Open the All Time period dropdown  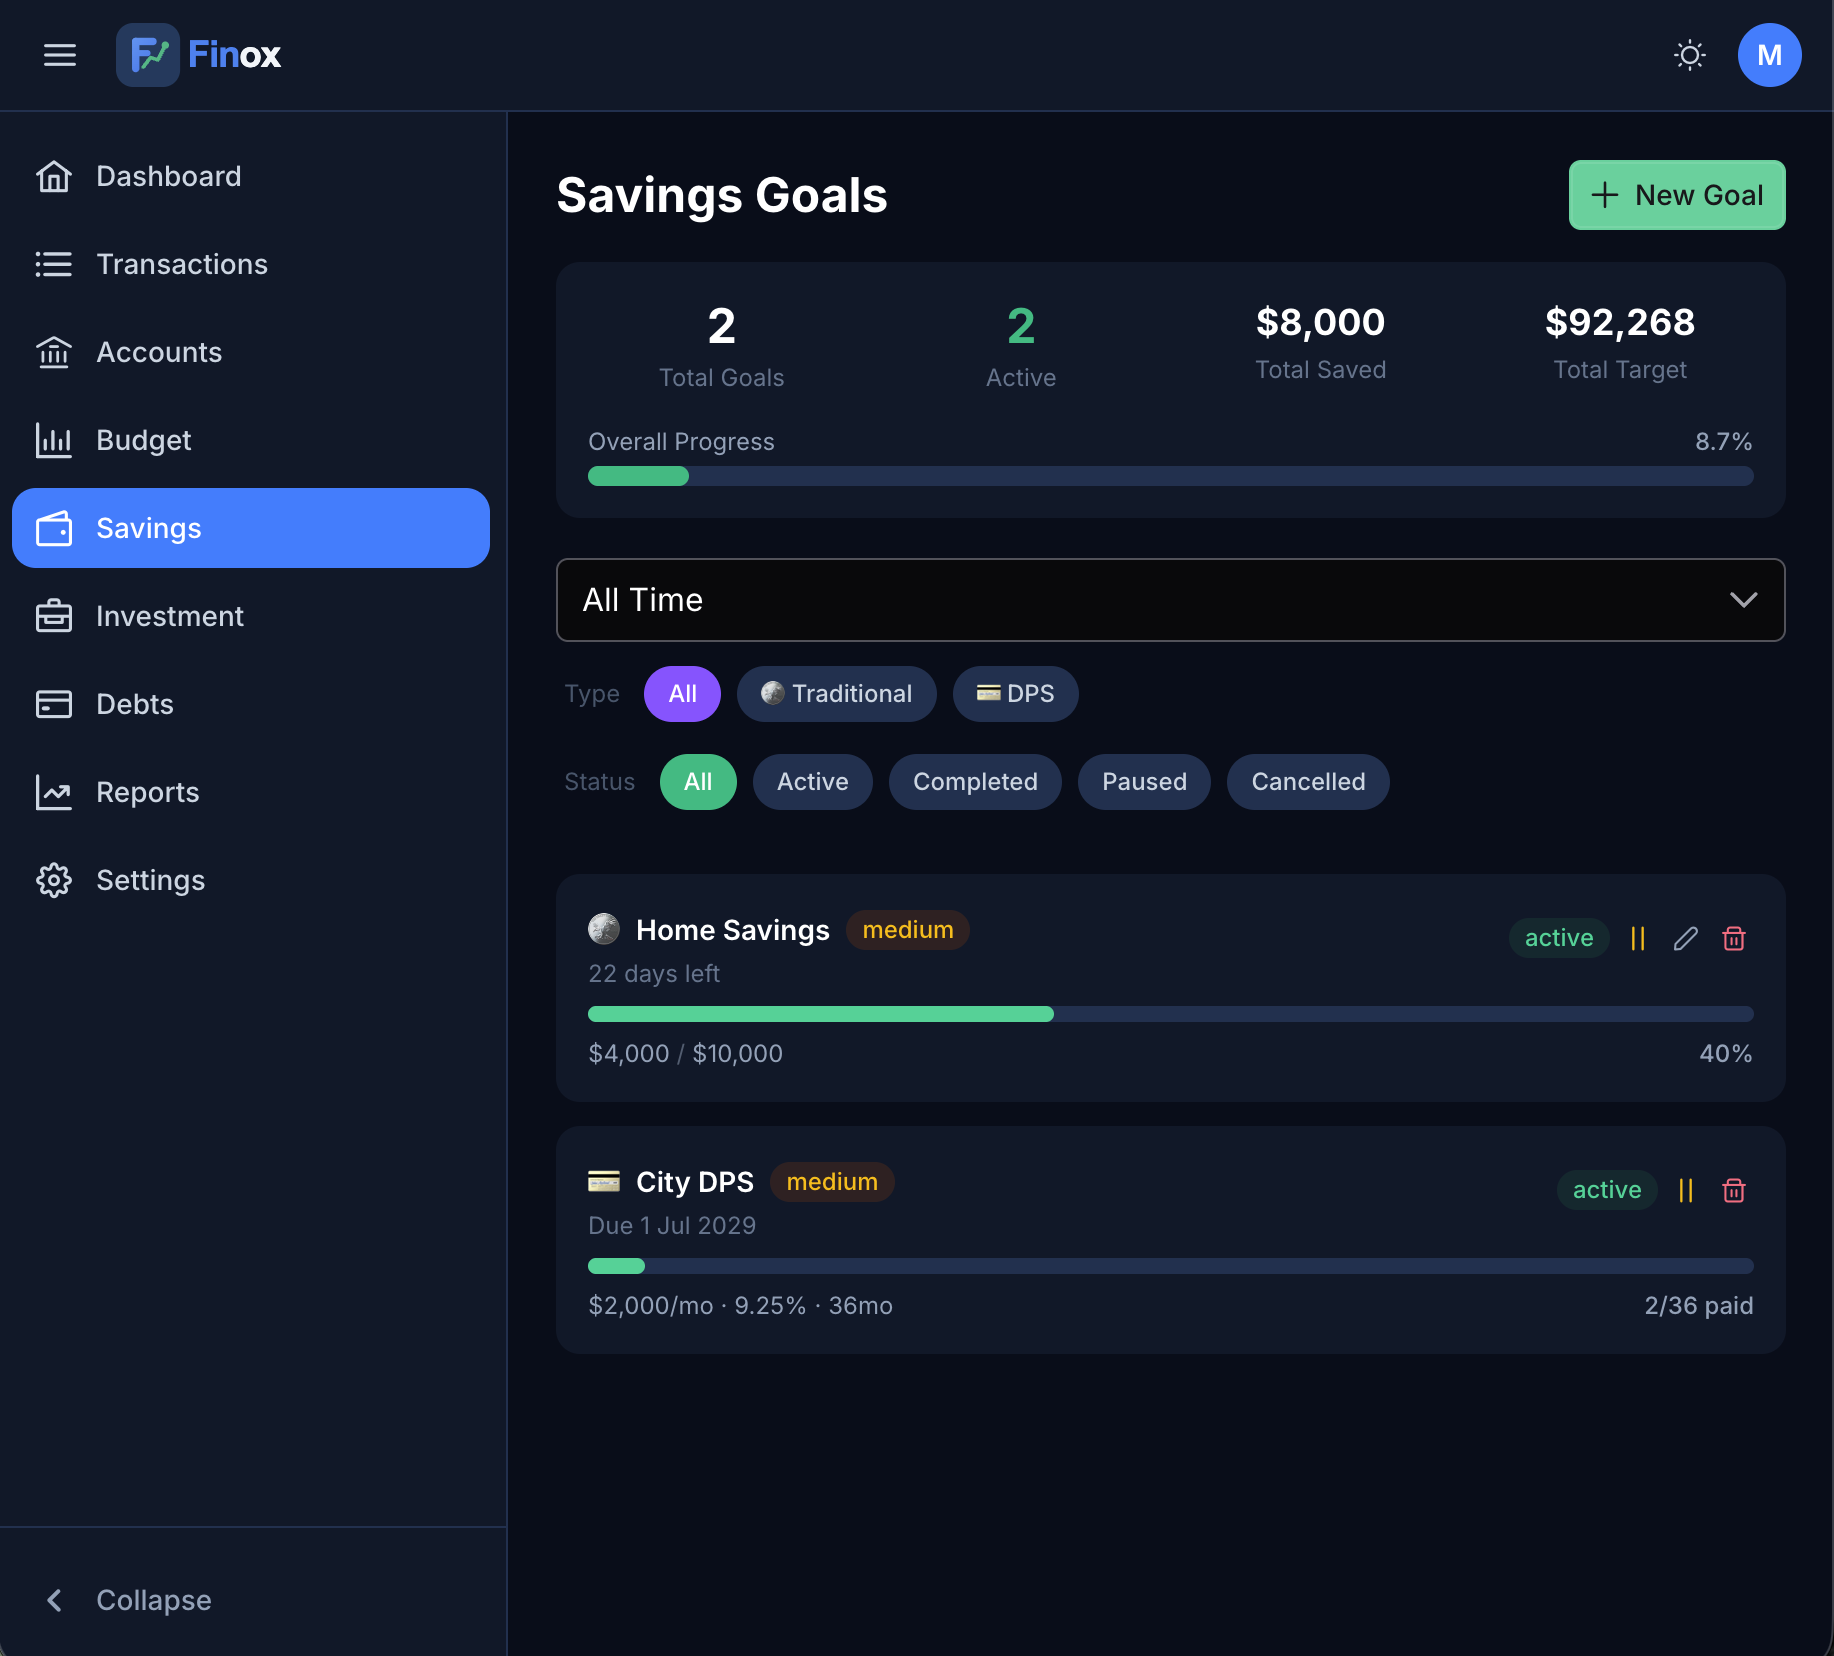1170,600
